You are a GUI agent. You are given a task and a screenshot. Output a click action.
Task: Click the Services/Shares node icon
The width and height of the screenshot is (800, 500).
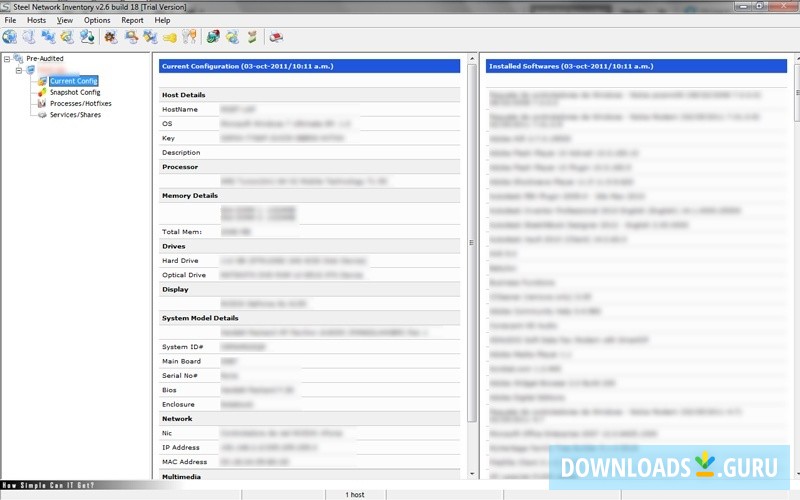pyautogui.click(x=42, y=115)
